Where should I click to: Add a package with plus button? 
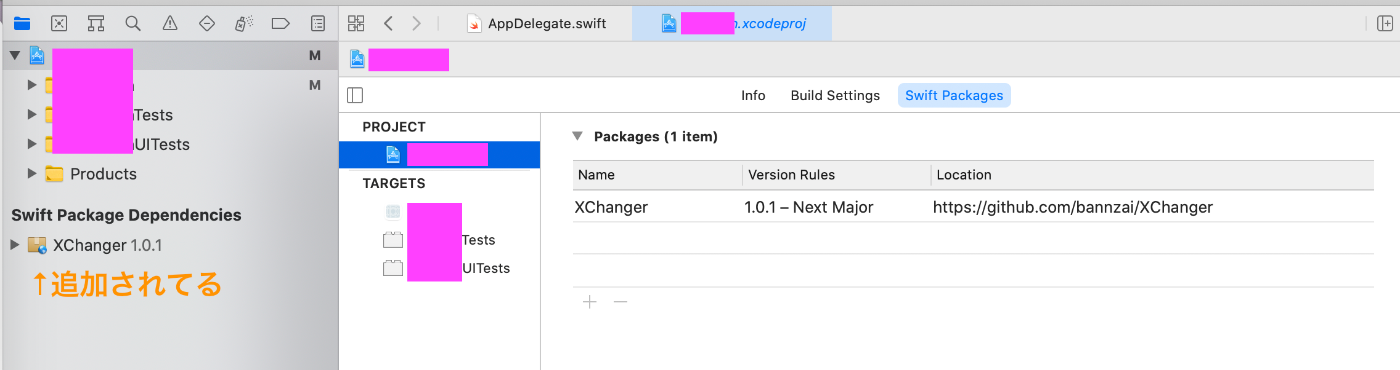pos(589,302)
